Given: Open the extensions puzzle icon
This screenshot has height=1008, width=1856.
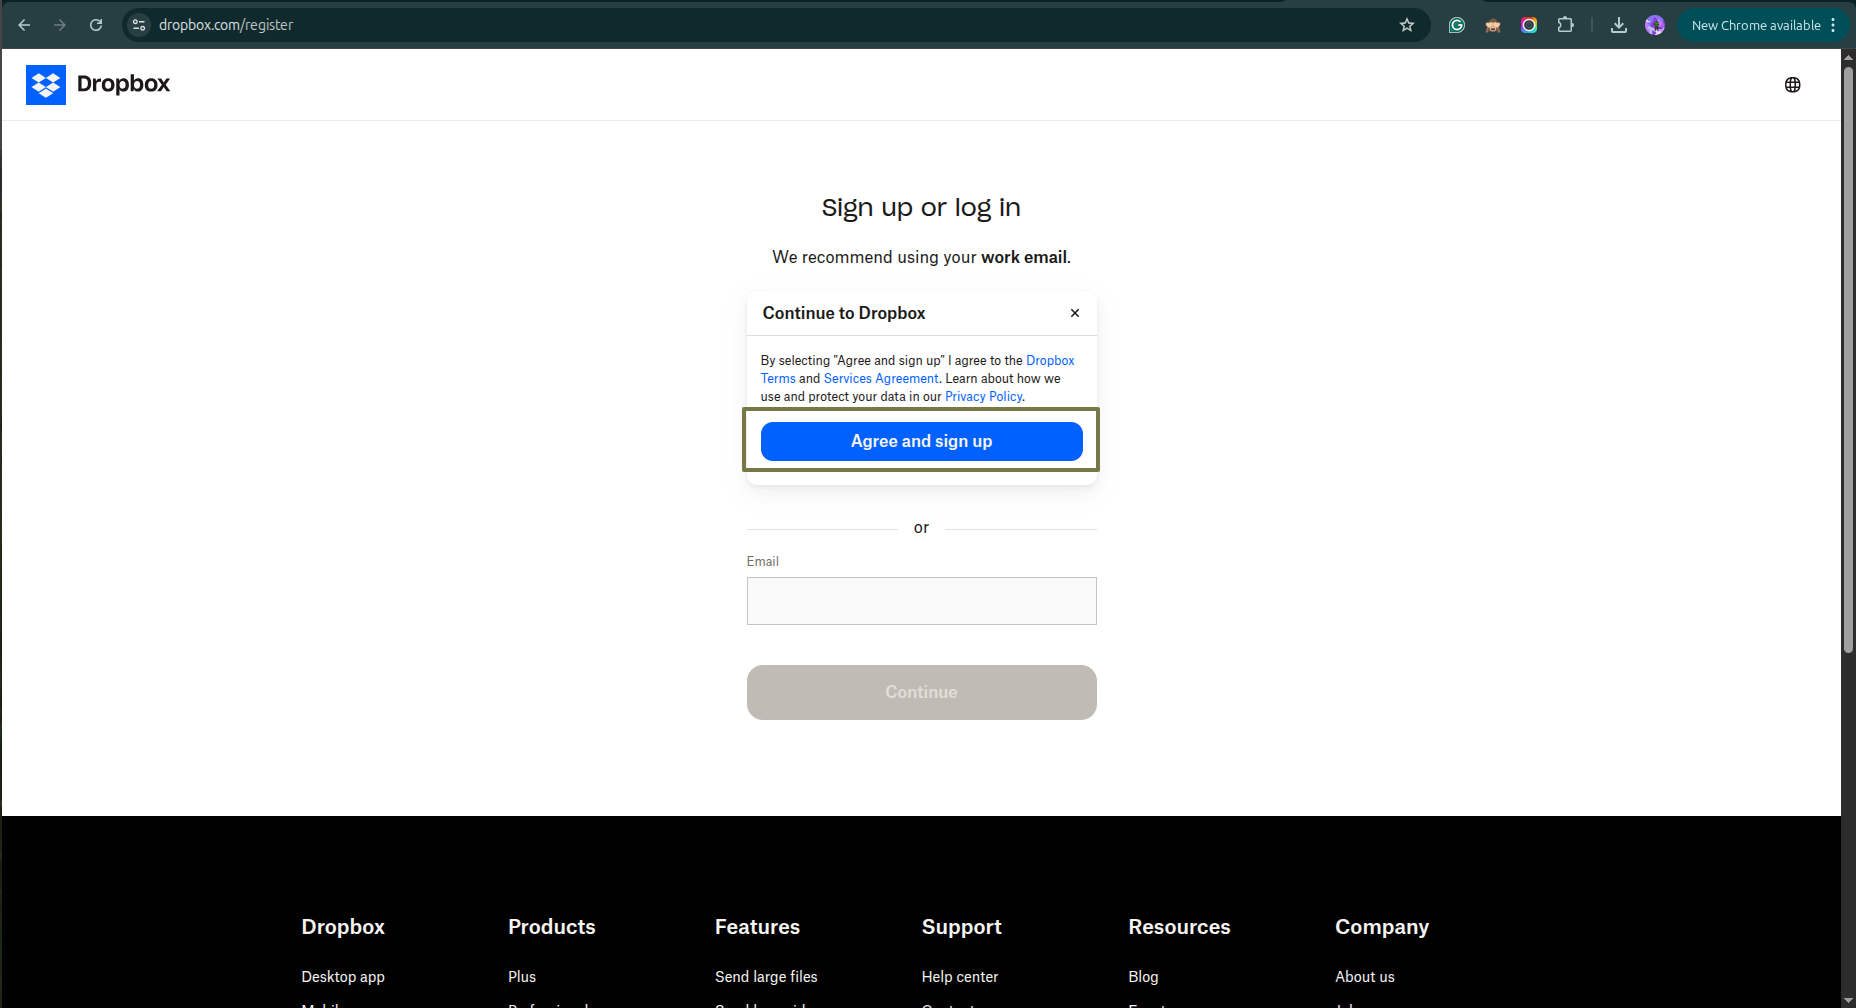Looking at the screenshot, I should click(x=1565, y=25).
